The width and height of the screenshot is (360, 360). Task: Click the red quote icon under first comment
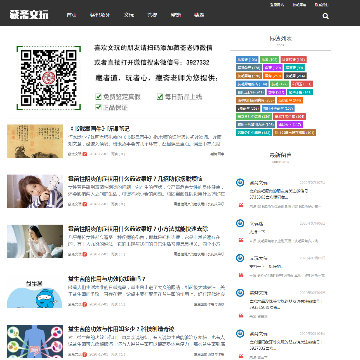click(x=241, y=206)
